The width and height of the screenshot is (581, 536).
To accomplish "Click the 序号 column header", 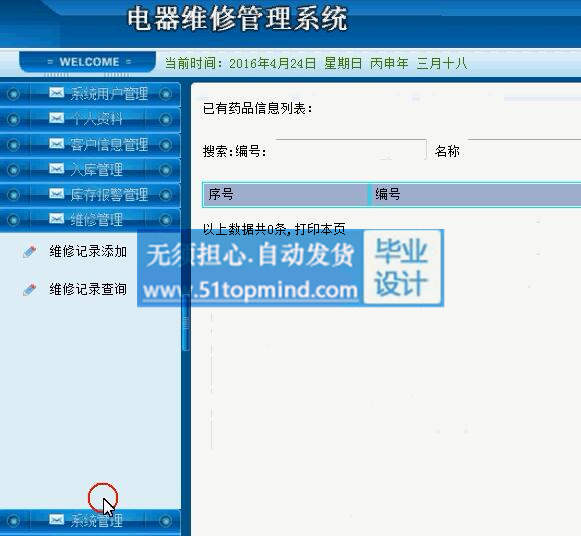I will pos(285,194).
